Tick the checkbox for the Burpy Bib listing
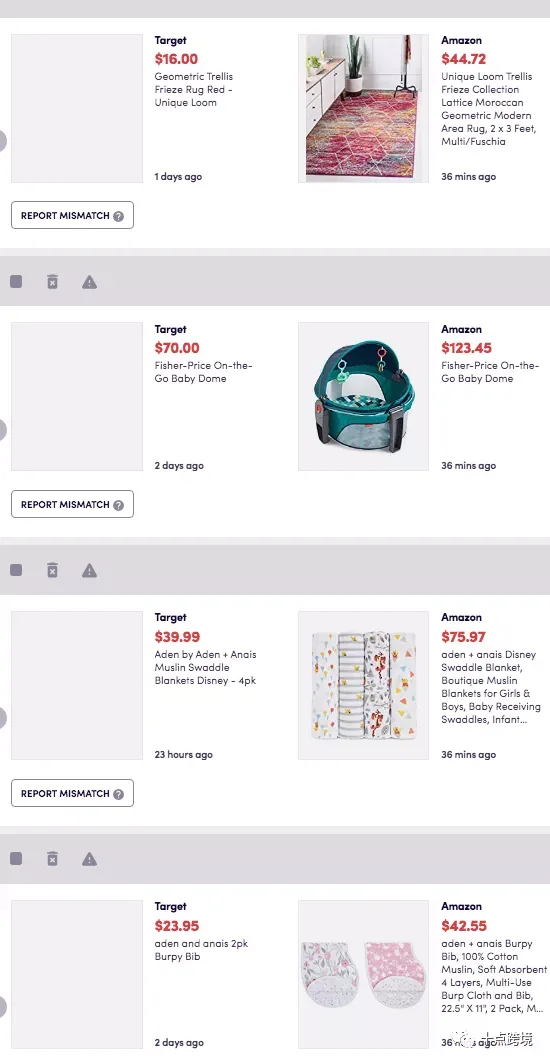The height and width of the screenshot is (1064, 550). pyautogui.click(x=16, y=859)
